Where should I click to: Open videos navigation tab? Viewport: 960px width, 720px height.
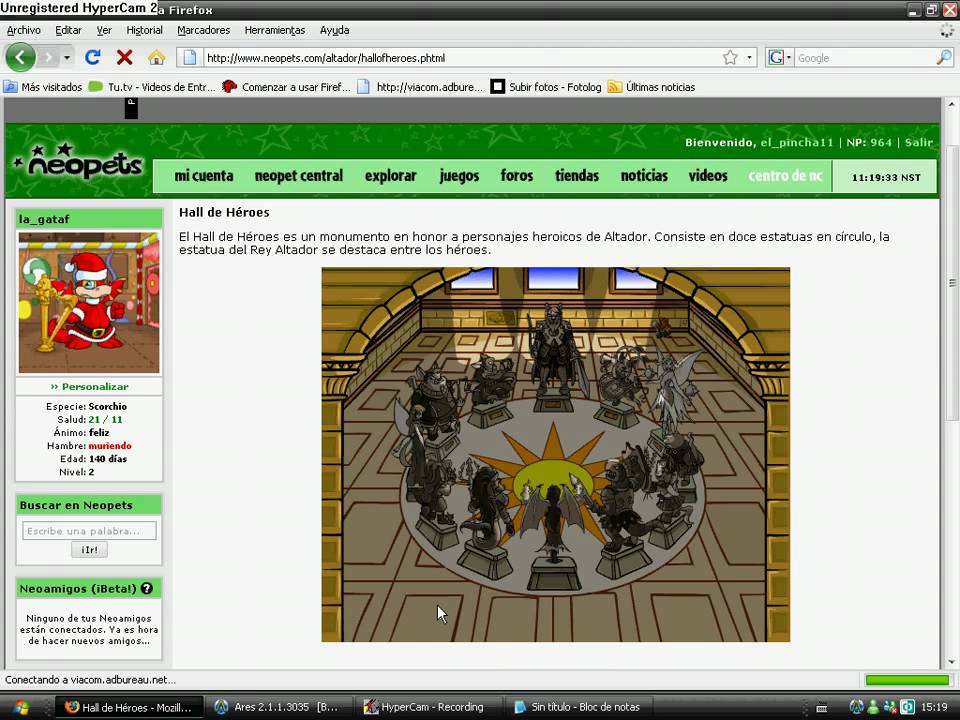tap(708, 176)
